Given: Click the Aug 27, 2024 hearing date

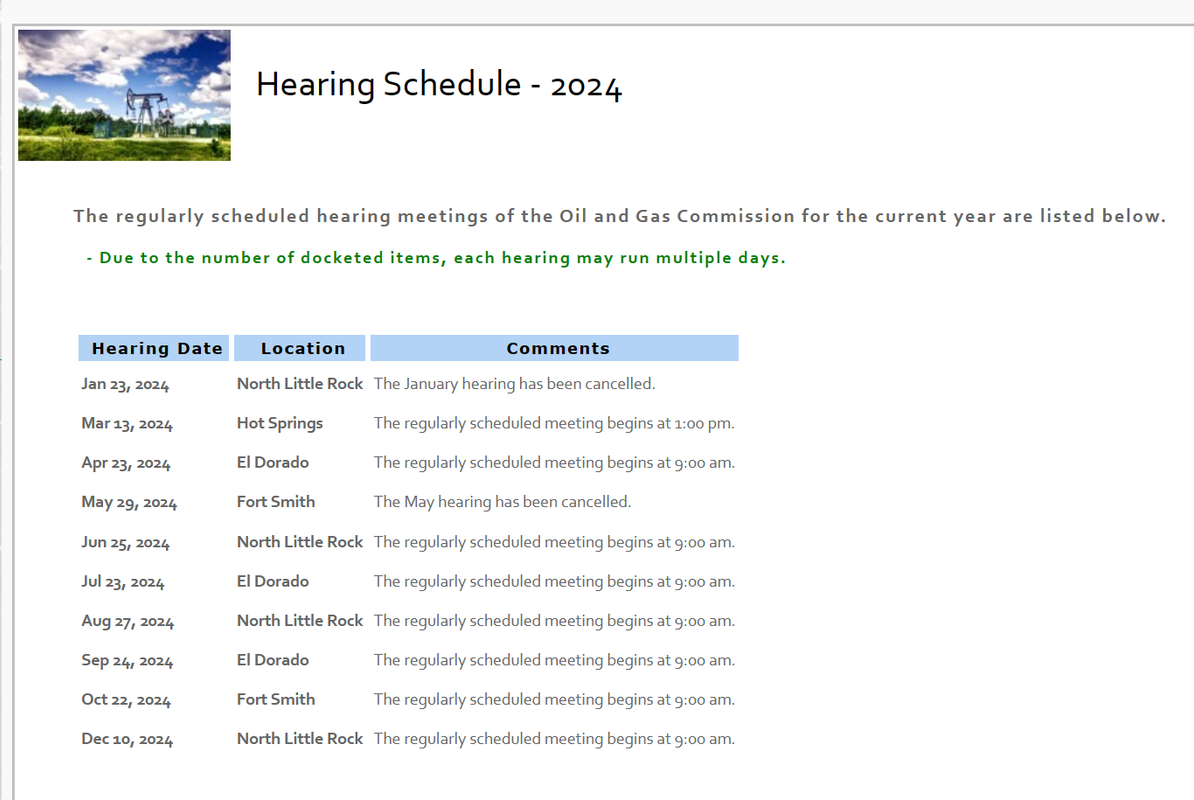Looking at the screenshot, I should point(128,621).
